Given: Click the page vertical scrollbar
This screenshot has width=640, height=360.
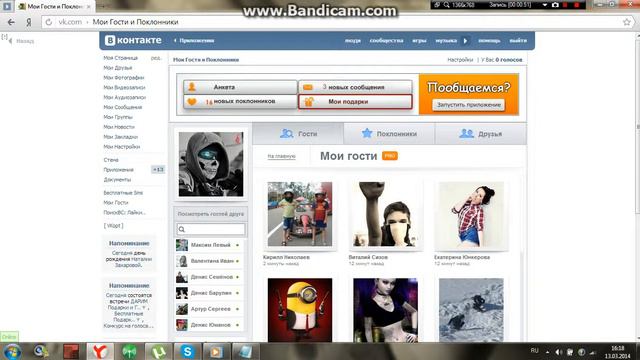Looking at the screenshot, I should (638, 186).
